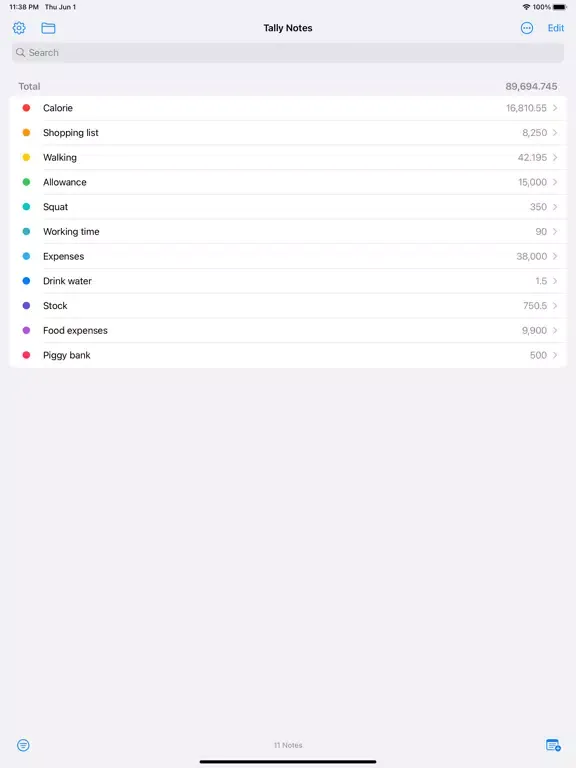The image size is (576, 768).
Task: Tap the Edit button
Action: pyautogui.click(x=555, y=28)
